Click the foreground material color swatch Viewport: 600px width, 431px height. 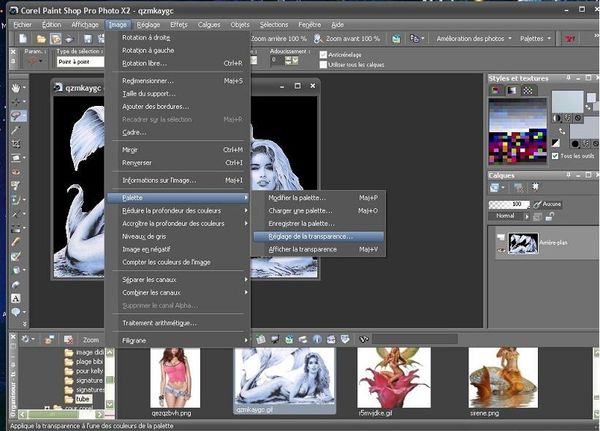click(567, 101)
